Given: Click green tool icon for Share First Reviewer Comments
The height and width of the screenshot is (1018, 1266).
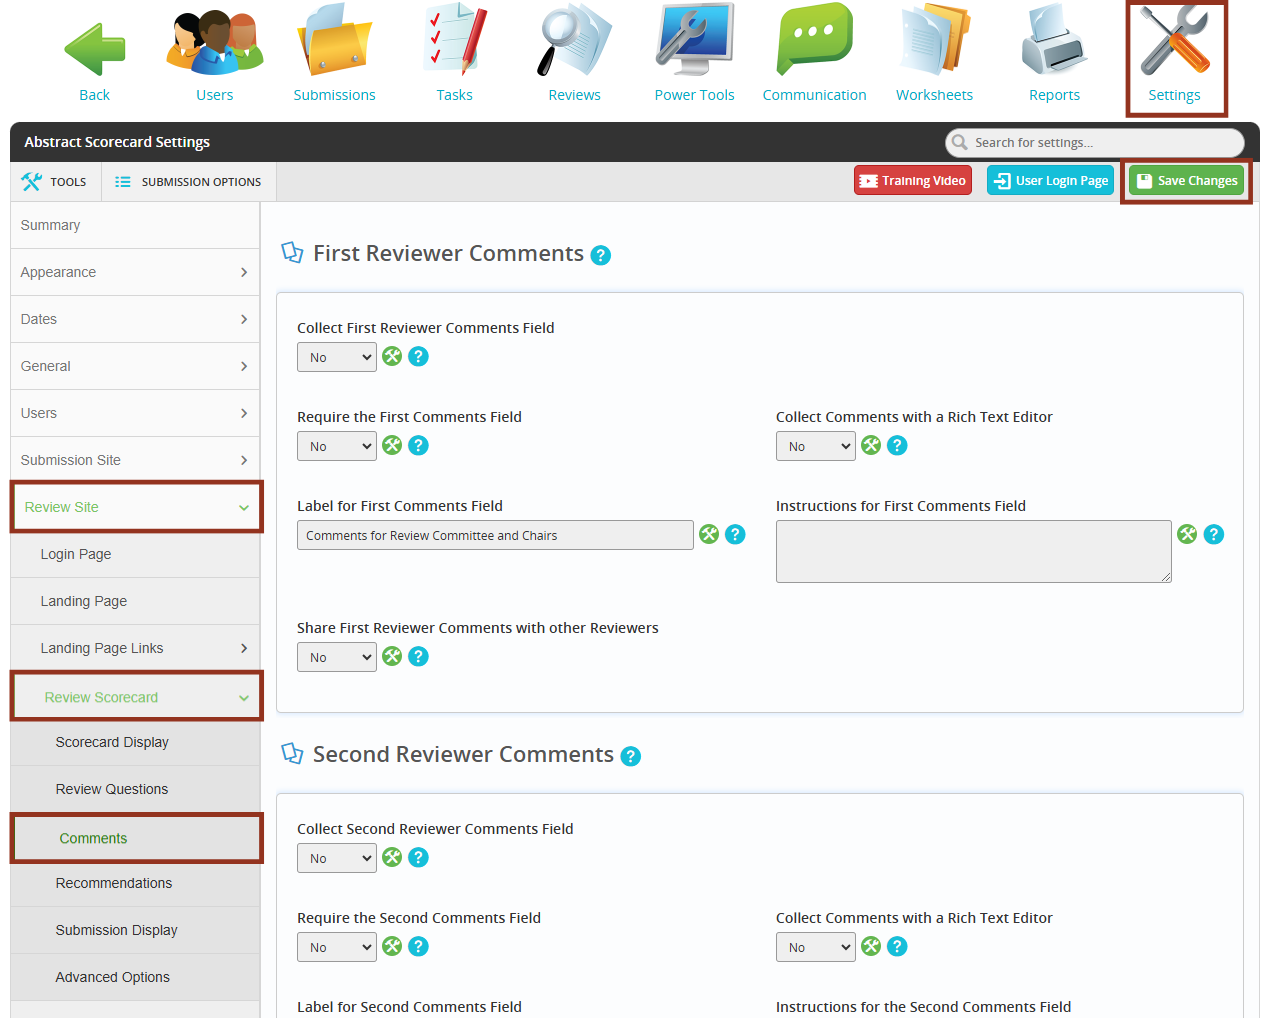Looking at the screenshot, I should point(392,656).
